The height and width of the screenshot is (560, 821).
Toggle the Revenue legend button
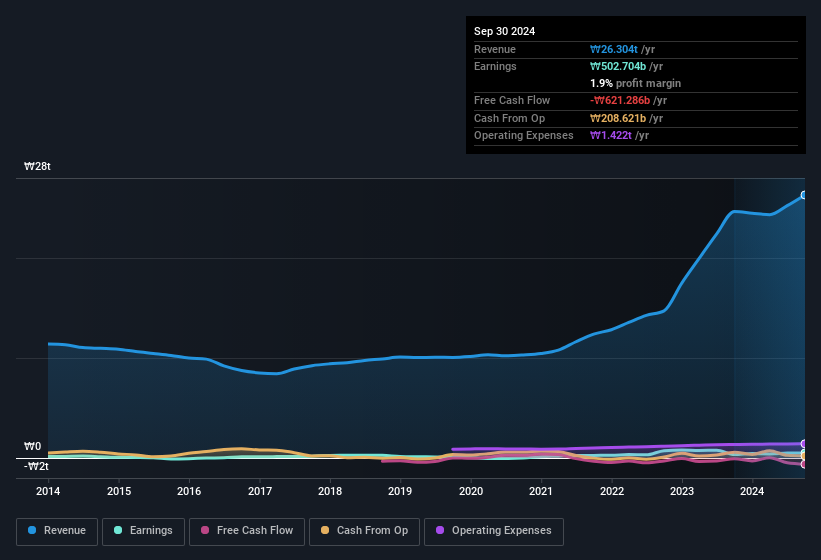(57, 531)
